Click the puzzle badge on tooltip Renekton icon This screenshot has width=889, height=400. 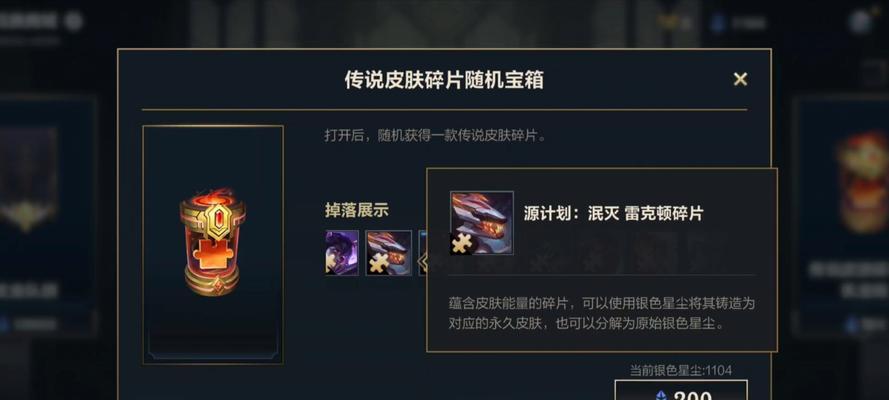coord(464,244)
